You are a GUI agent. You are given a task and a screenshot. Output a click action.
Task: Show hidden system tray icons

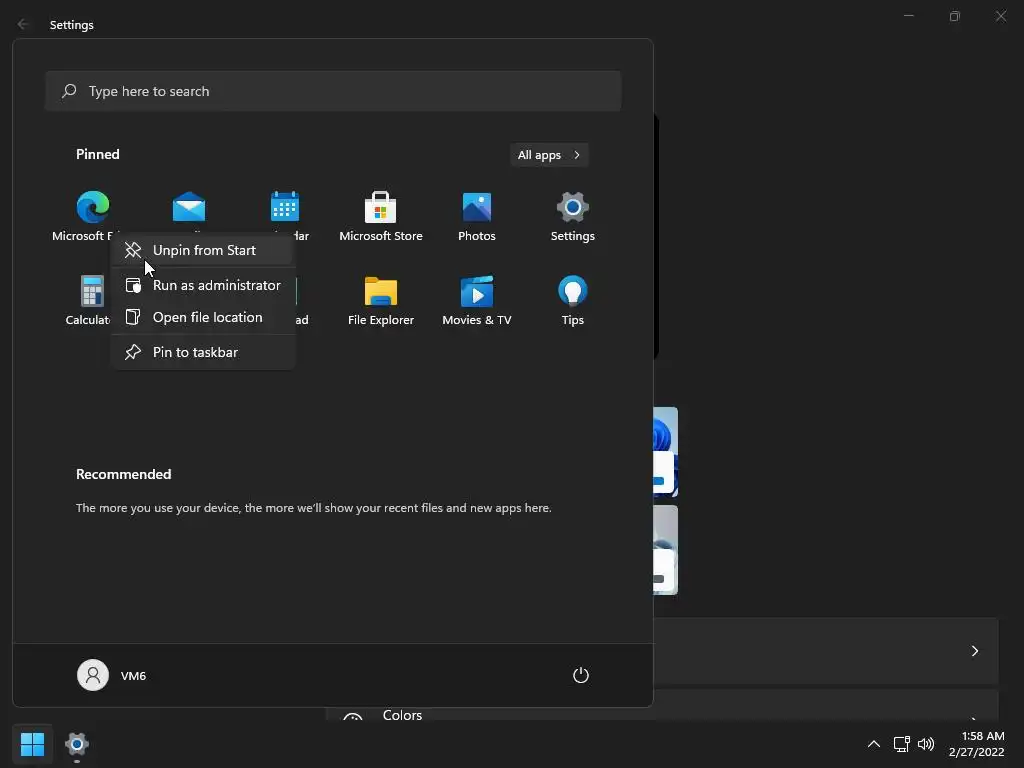tap(874, 744)
